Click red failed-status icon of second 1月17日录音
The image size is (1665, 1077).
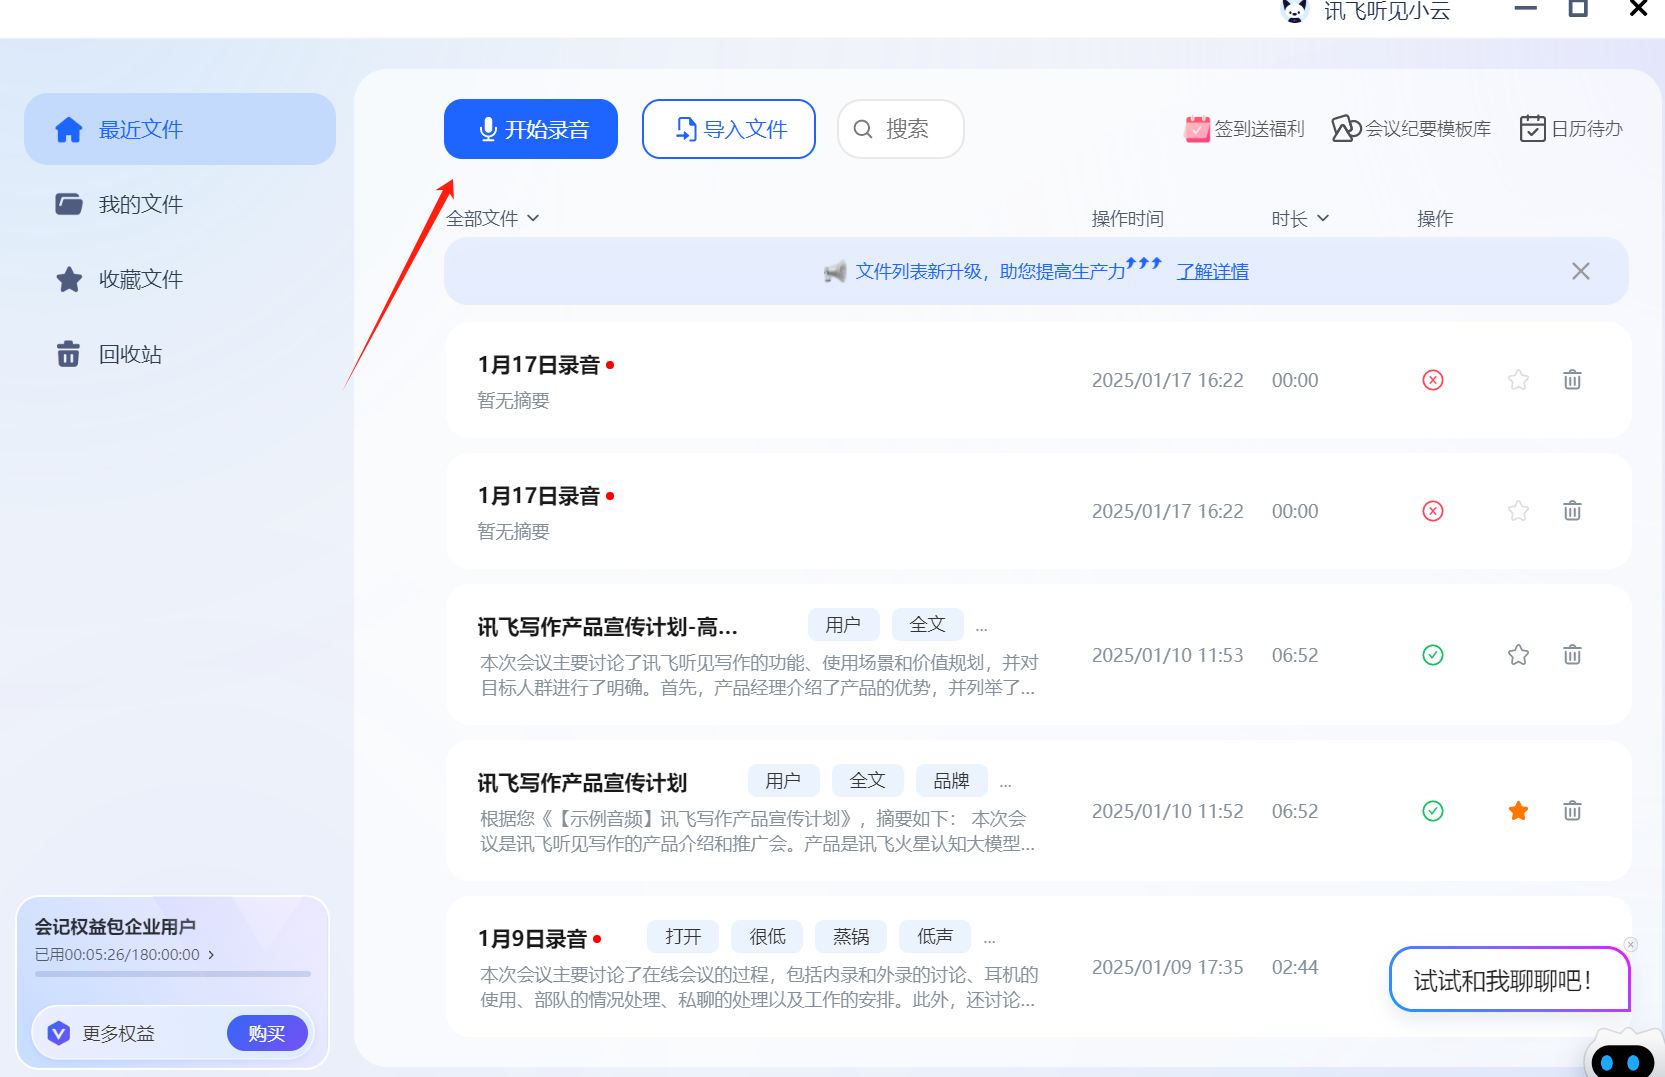1433,511
